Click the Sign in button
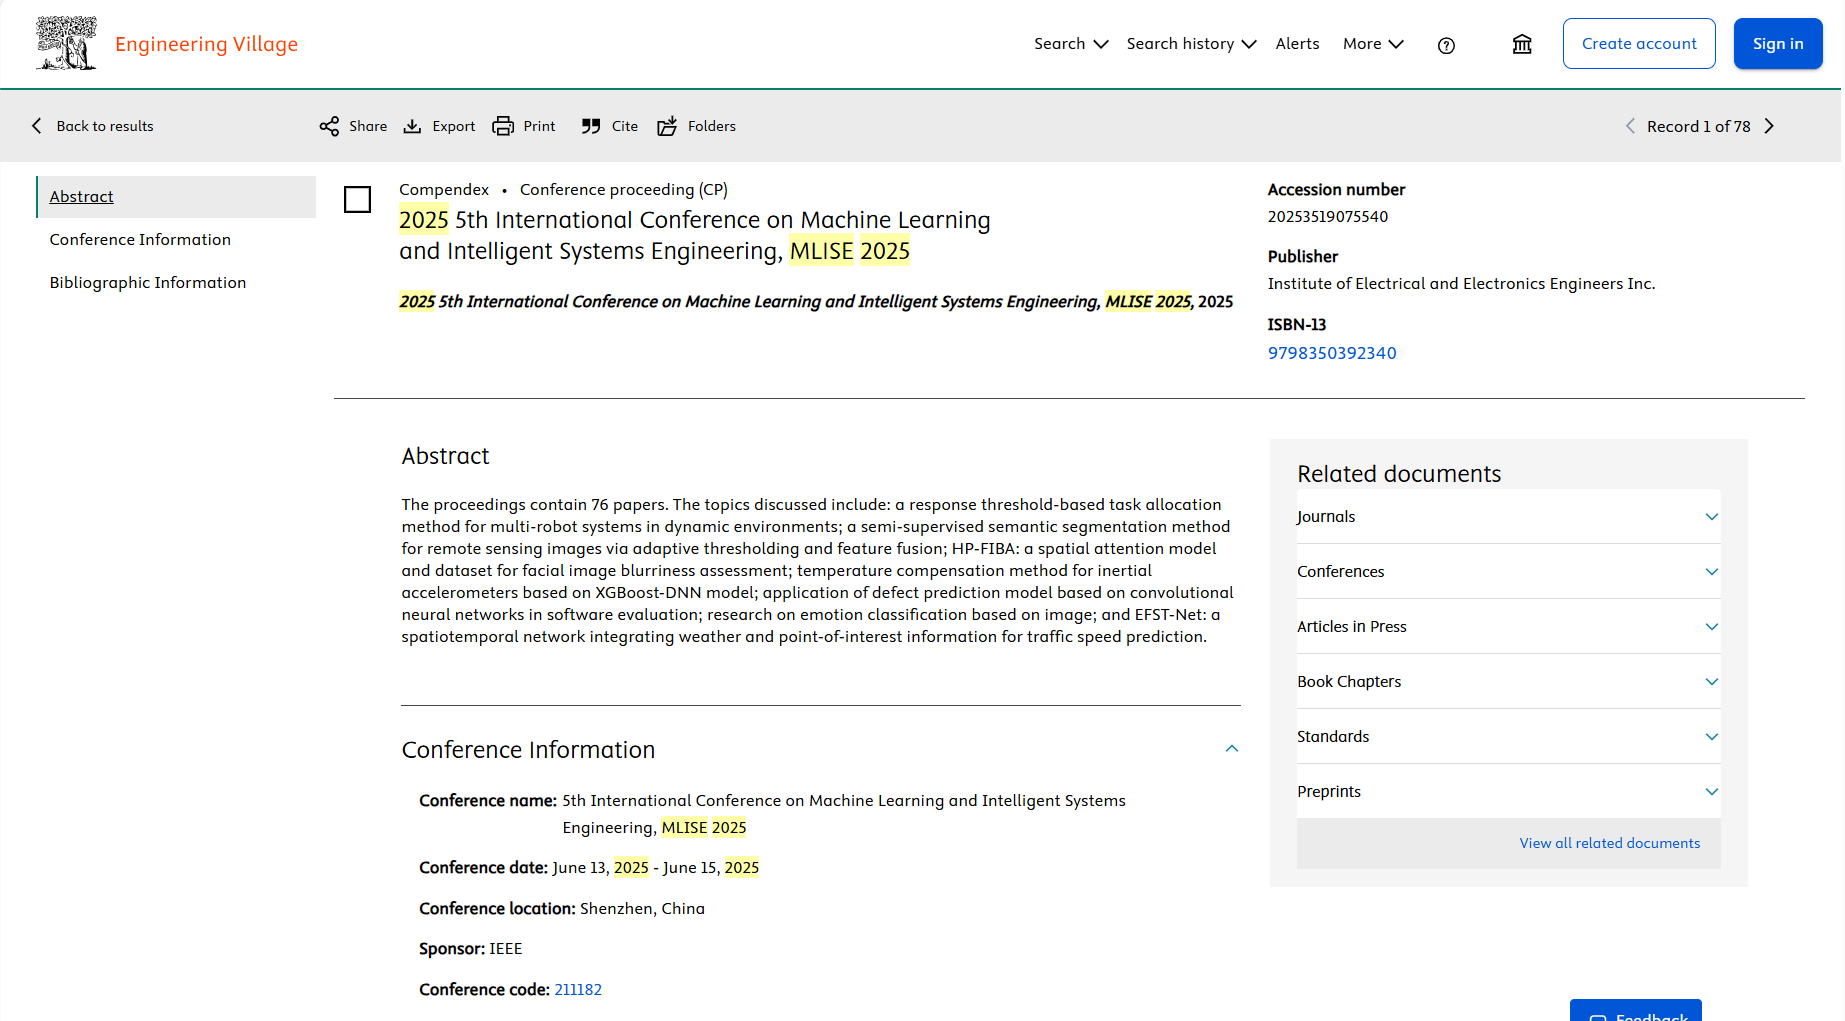Image resolution: width=1845 pixels, height=1021 pixels. click(1777, 44)
